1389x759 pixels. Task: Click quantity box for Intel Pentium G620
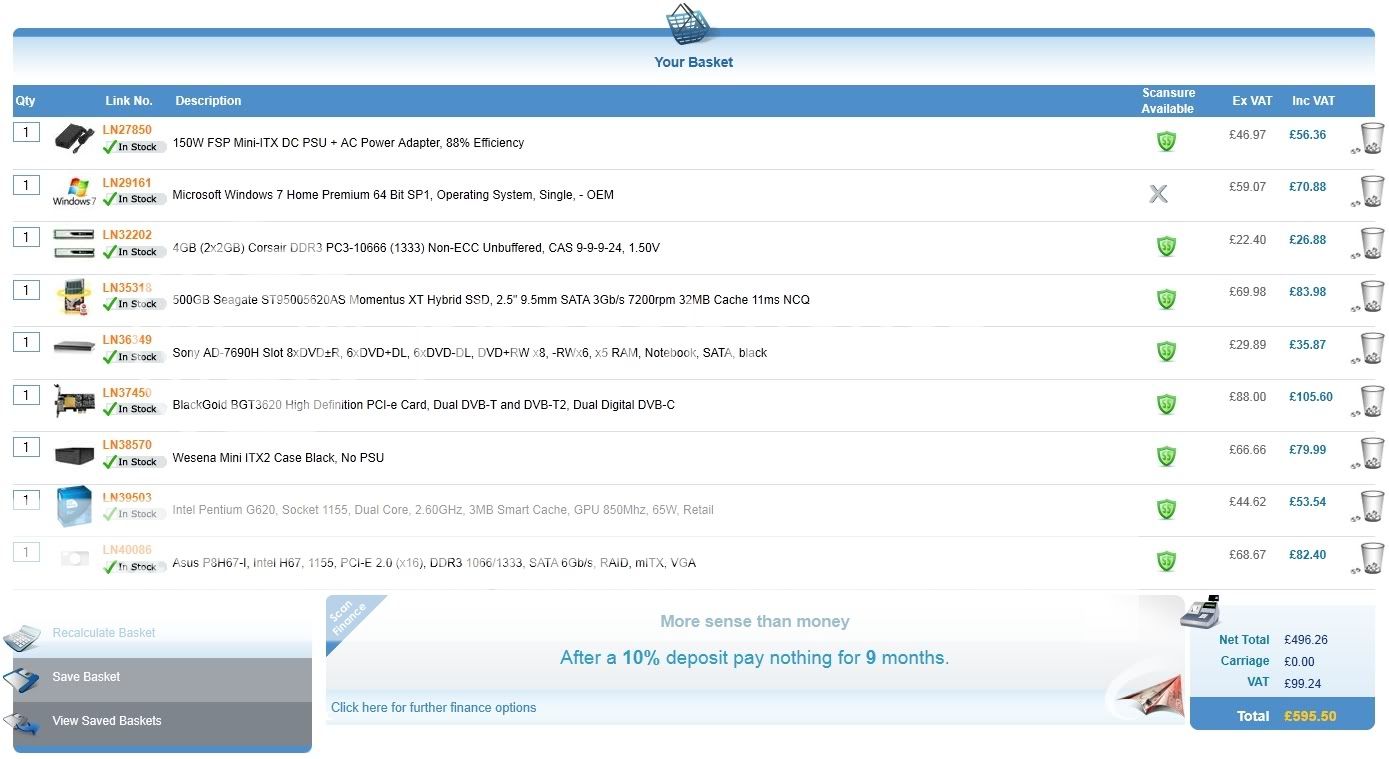[x=26, y=499]
